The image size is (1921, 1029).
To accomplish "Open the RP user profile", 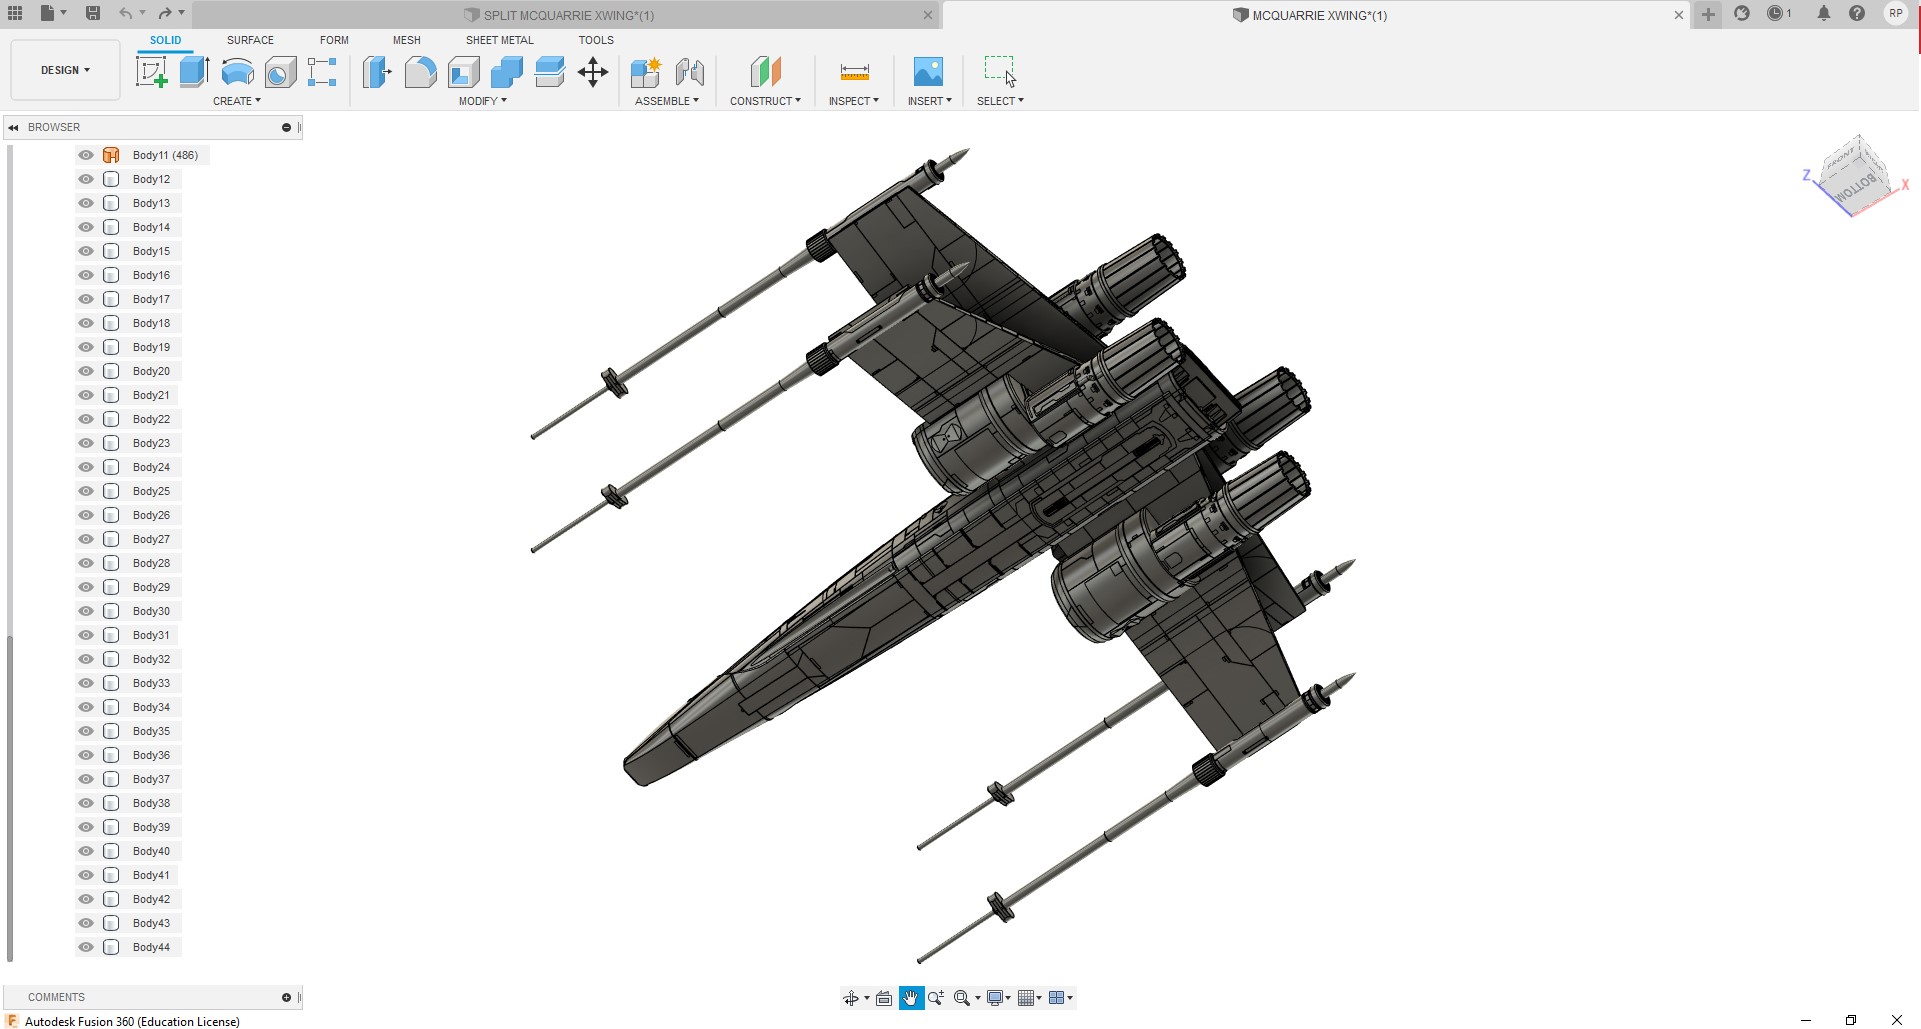I will [x=1895, y=14].
